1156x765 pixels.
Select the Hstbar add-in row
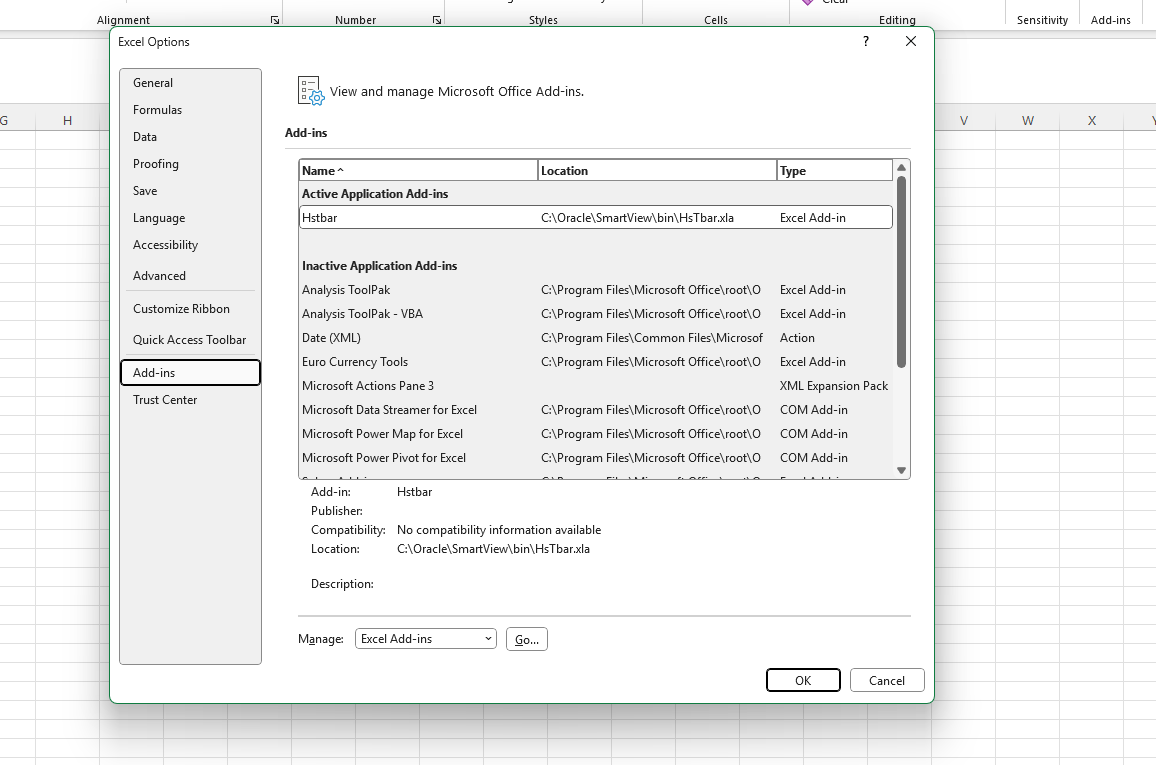[x=596, y=217]
